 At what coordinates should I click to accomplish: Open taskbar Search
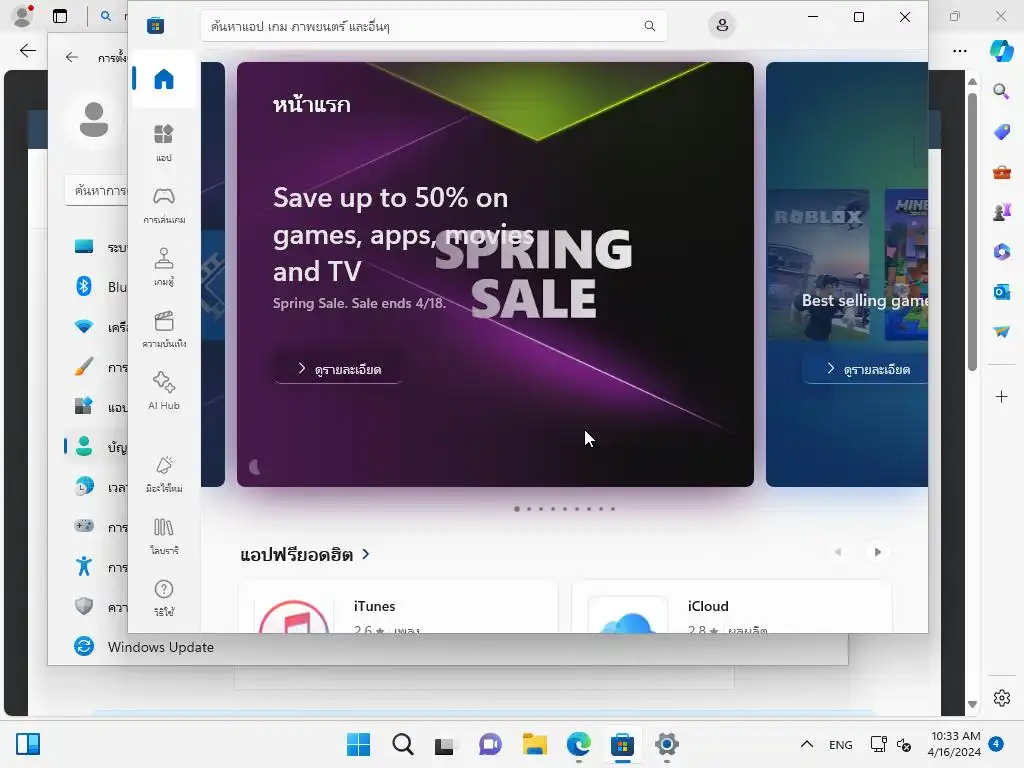point(402,744)
